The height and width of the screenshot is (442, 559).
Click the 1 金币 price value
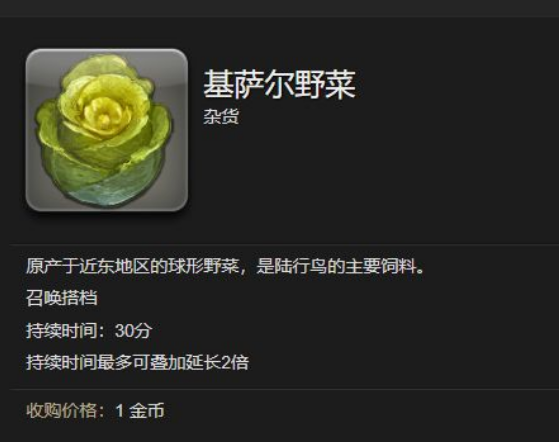tap(140, 411)
